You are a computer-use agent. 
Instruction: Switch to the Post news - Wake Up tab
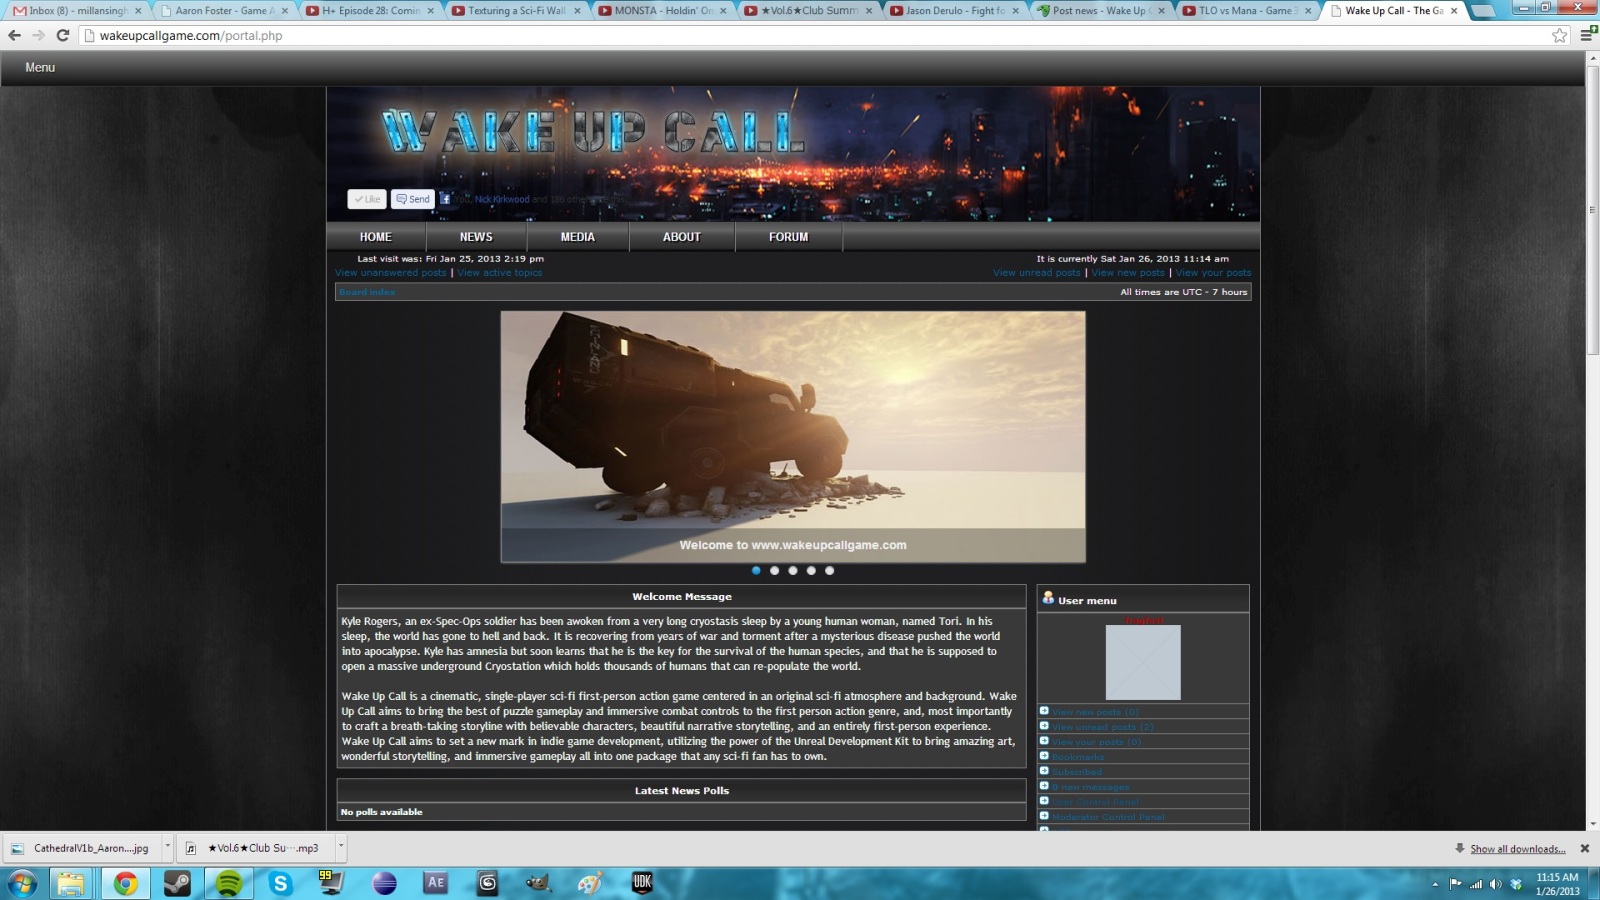pos(1101,11)
